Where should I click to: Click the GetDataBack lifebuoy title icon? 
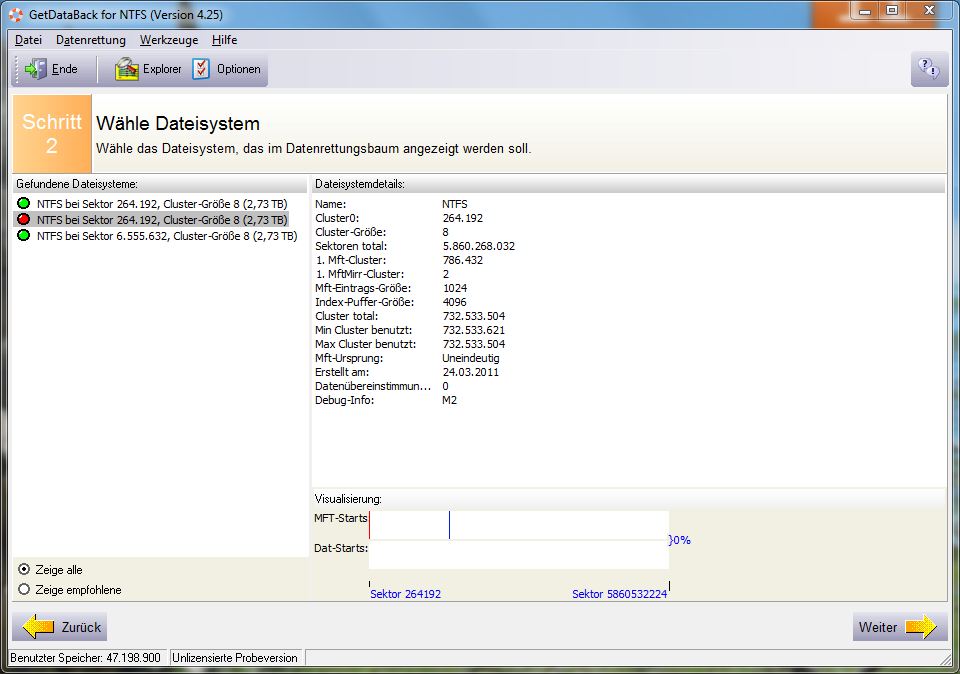pyautogui.click(x=16, y=13)
